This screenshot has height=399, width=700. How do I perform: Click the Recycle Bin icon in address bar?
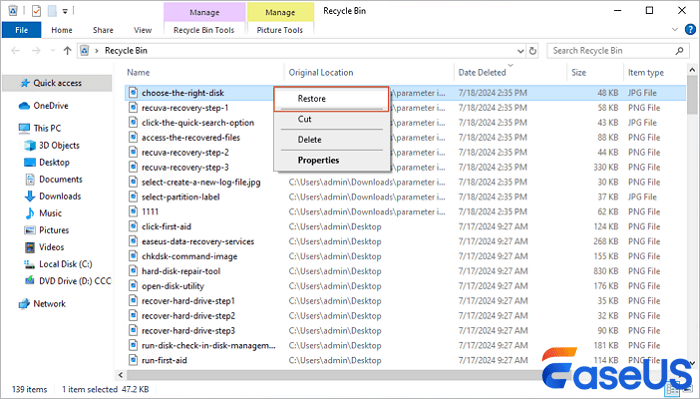(x=84, y=51)
